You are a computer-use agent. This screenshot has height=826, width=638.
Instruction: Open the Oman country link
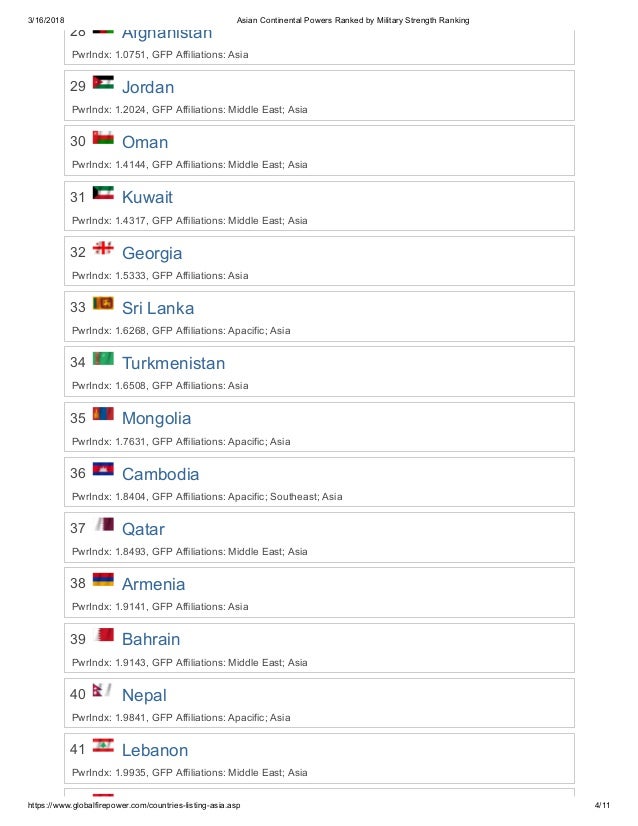tap(145, 142)
